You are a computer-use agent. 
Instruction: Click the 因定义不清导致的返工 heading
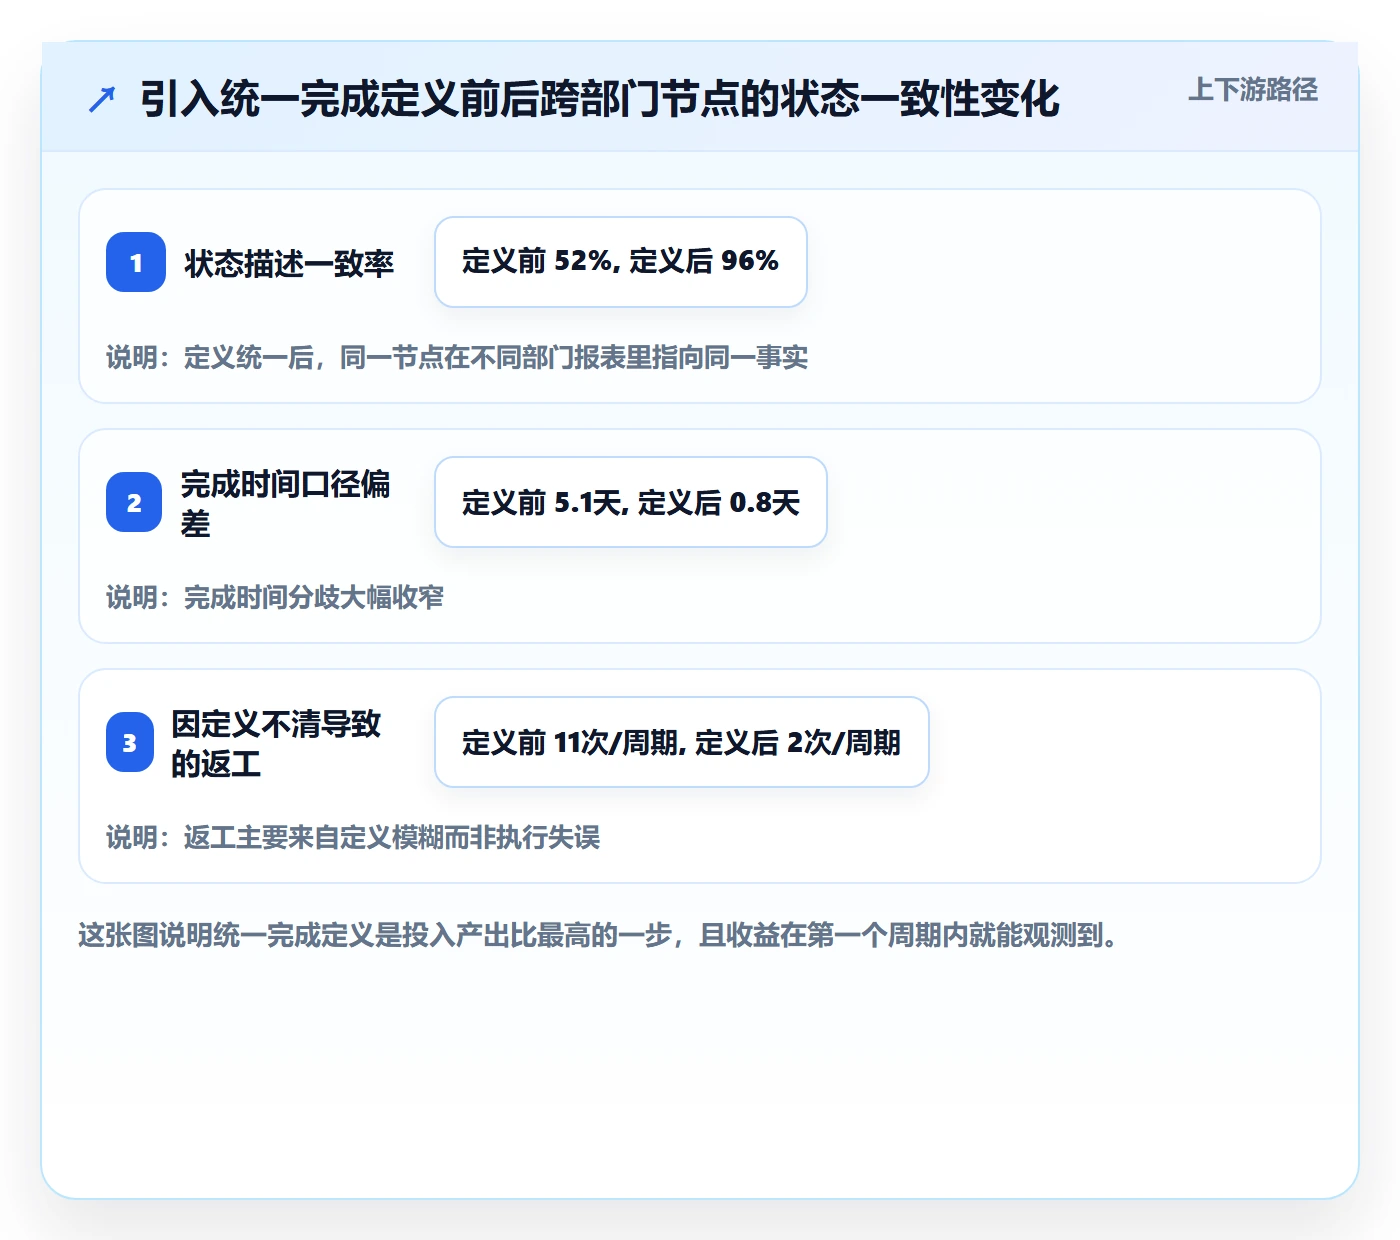(x=276, y=743)
